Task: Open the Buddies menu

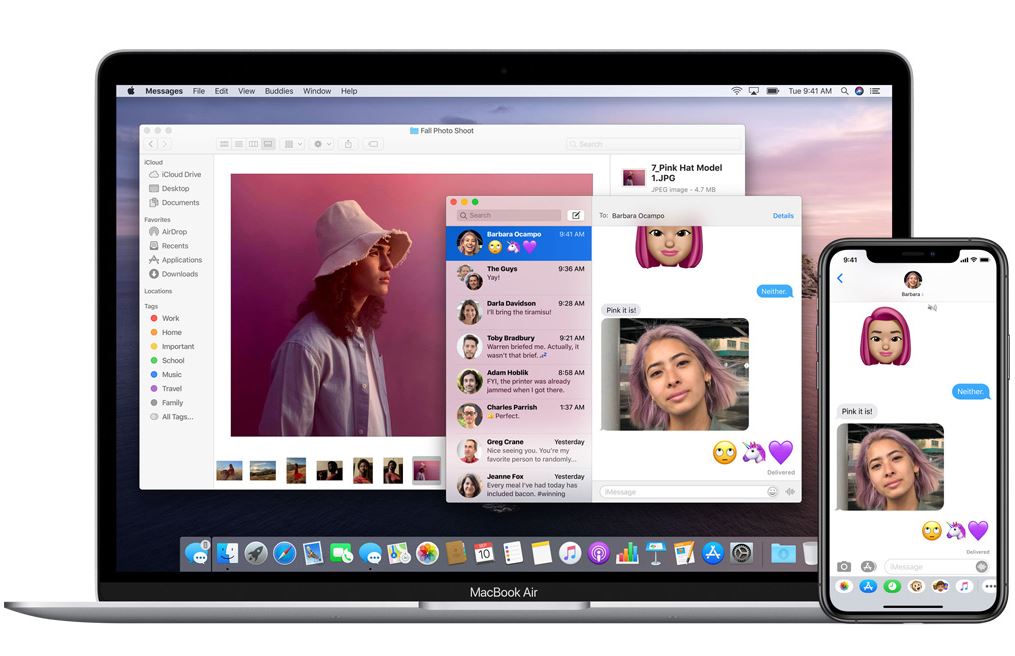Action: tap(279, 91)
